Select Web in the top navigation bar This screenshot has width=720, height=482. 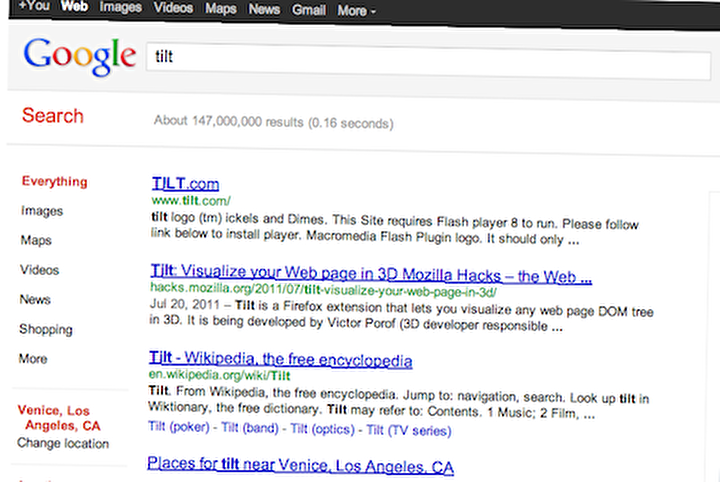[x=74, y=6]
